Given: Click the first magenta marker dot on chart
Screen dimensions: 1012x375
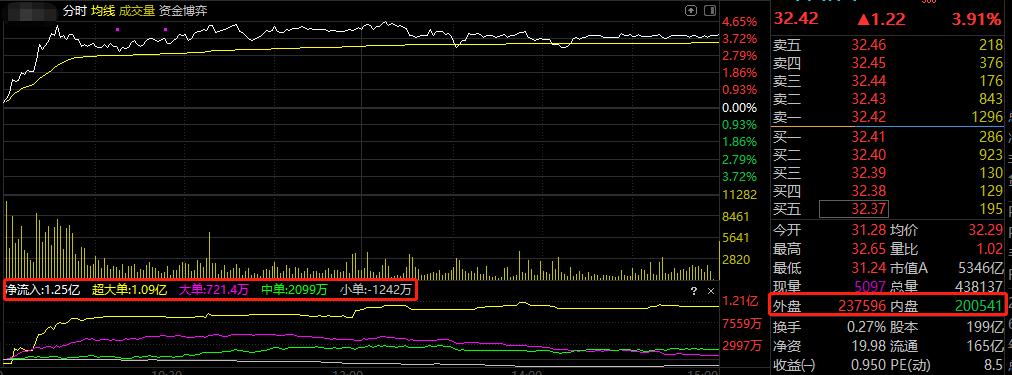Looking at the screenshot, I should (117, 29).
